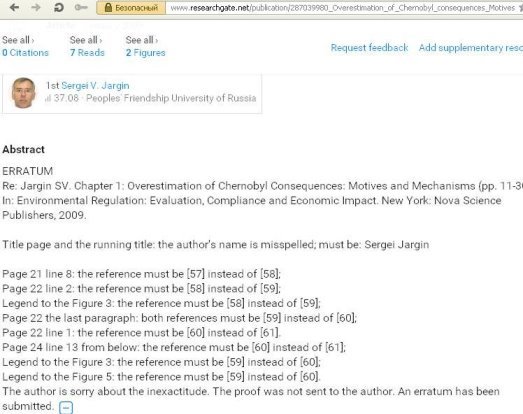Open the 7 Reads link
The width and height of the screenshot is (523, 414).
(x=87, y=53)
